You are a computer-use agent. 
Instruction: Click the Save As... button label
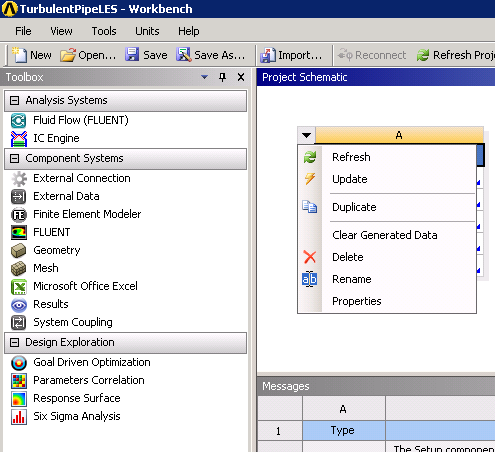pos(219,55)
